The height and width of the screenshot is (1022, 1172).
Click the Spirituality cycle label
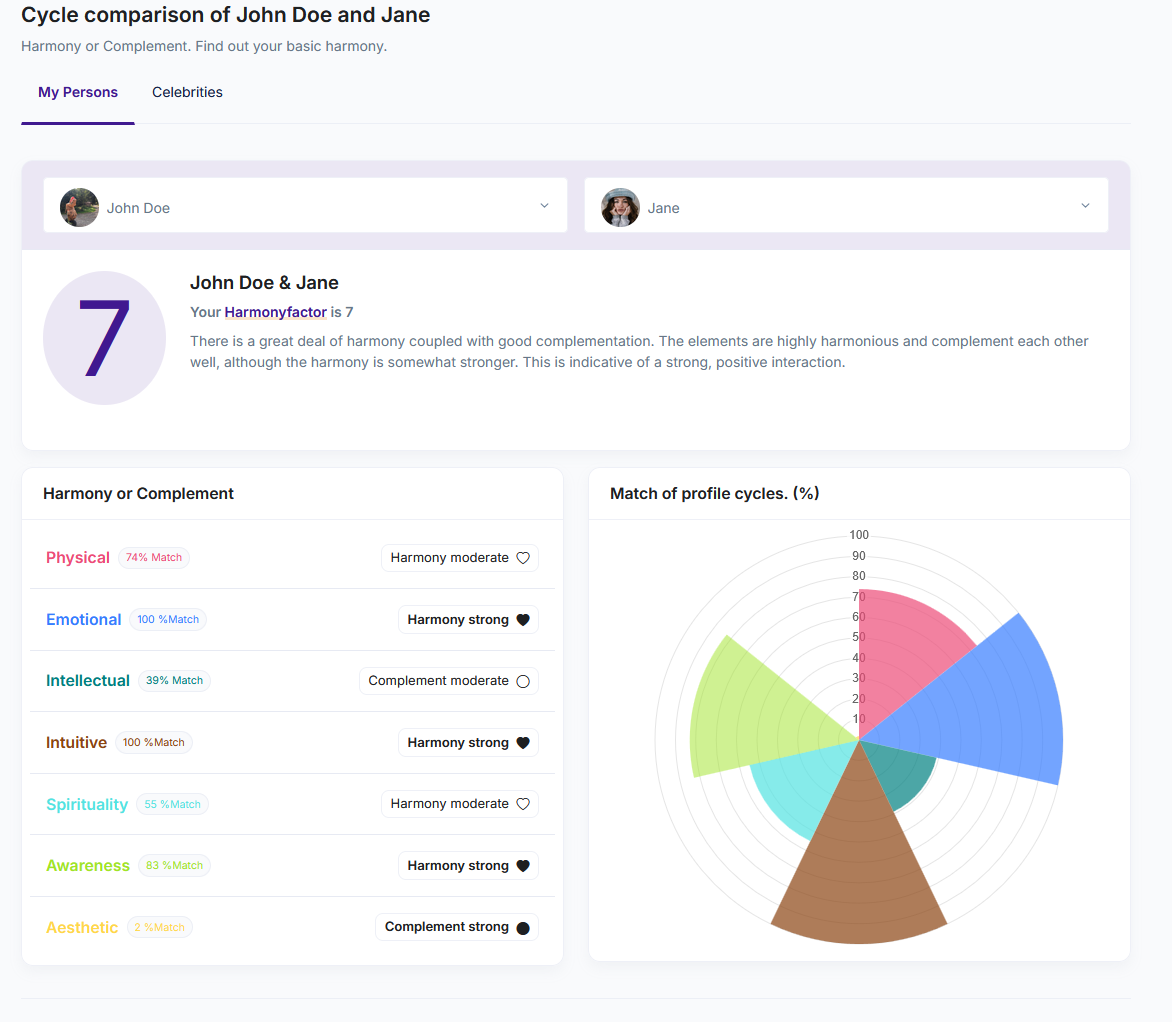coord(87,804)
